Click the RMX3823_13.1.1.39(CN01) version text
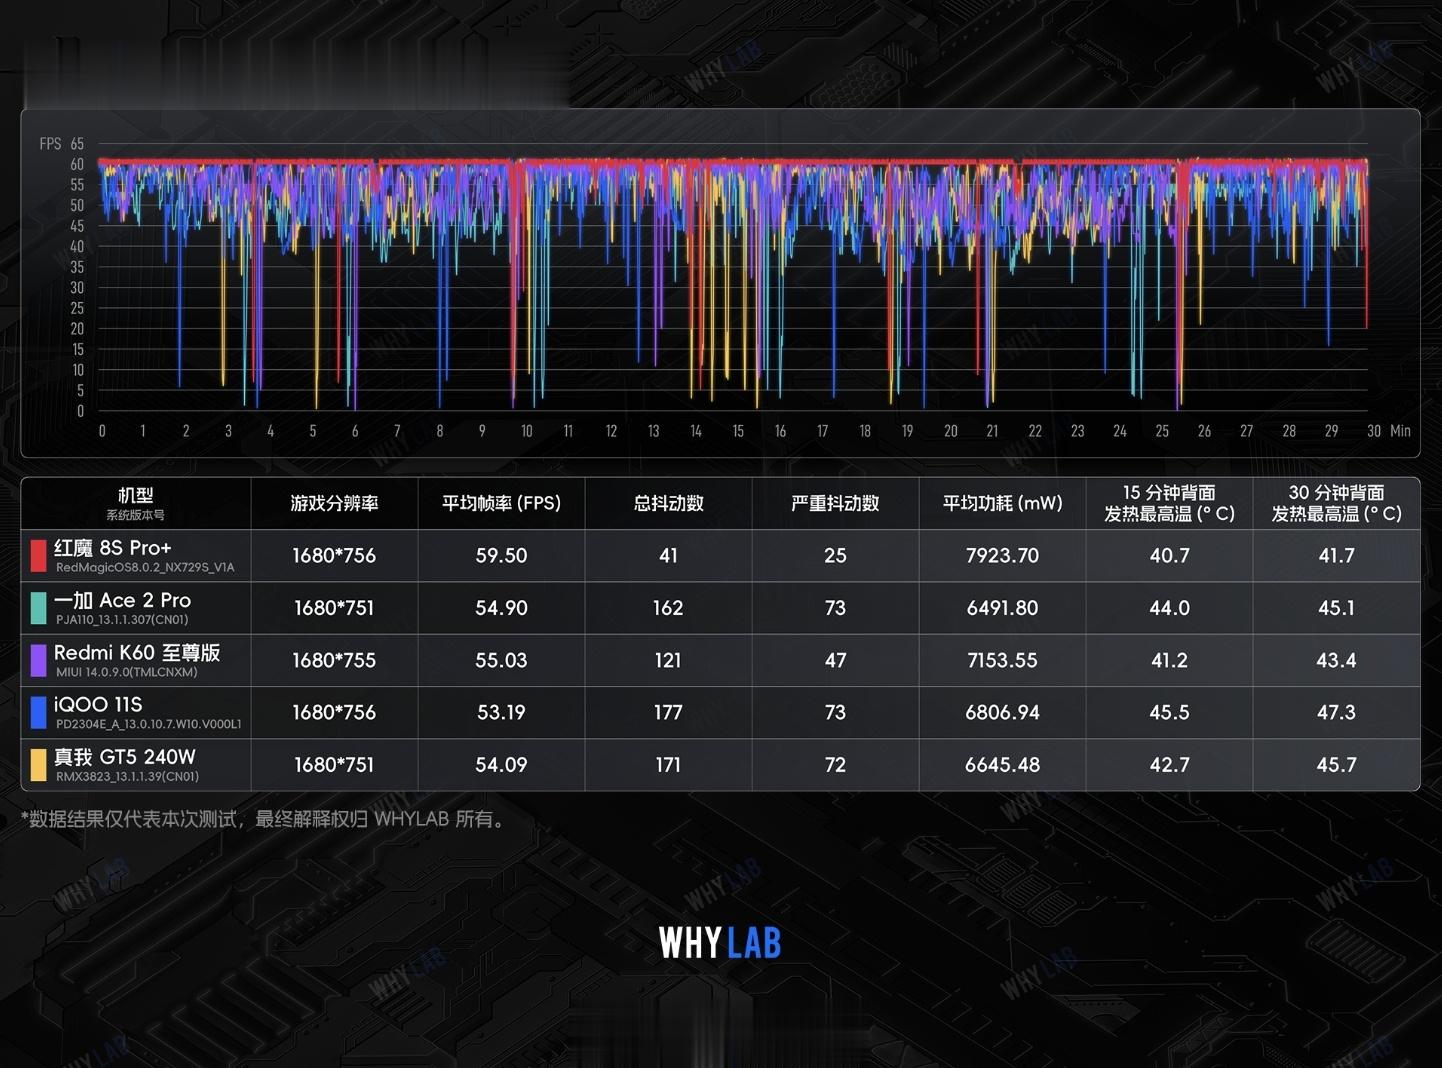 pyautogui.click(x=127, y=777)
